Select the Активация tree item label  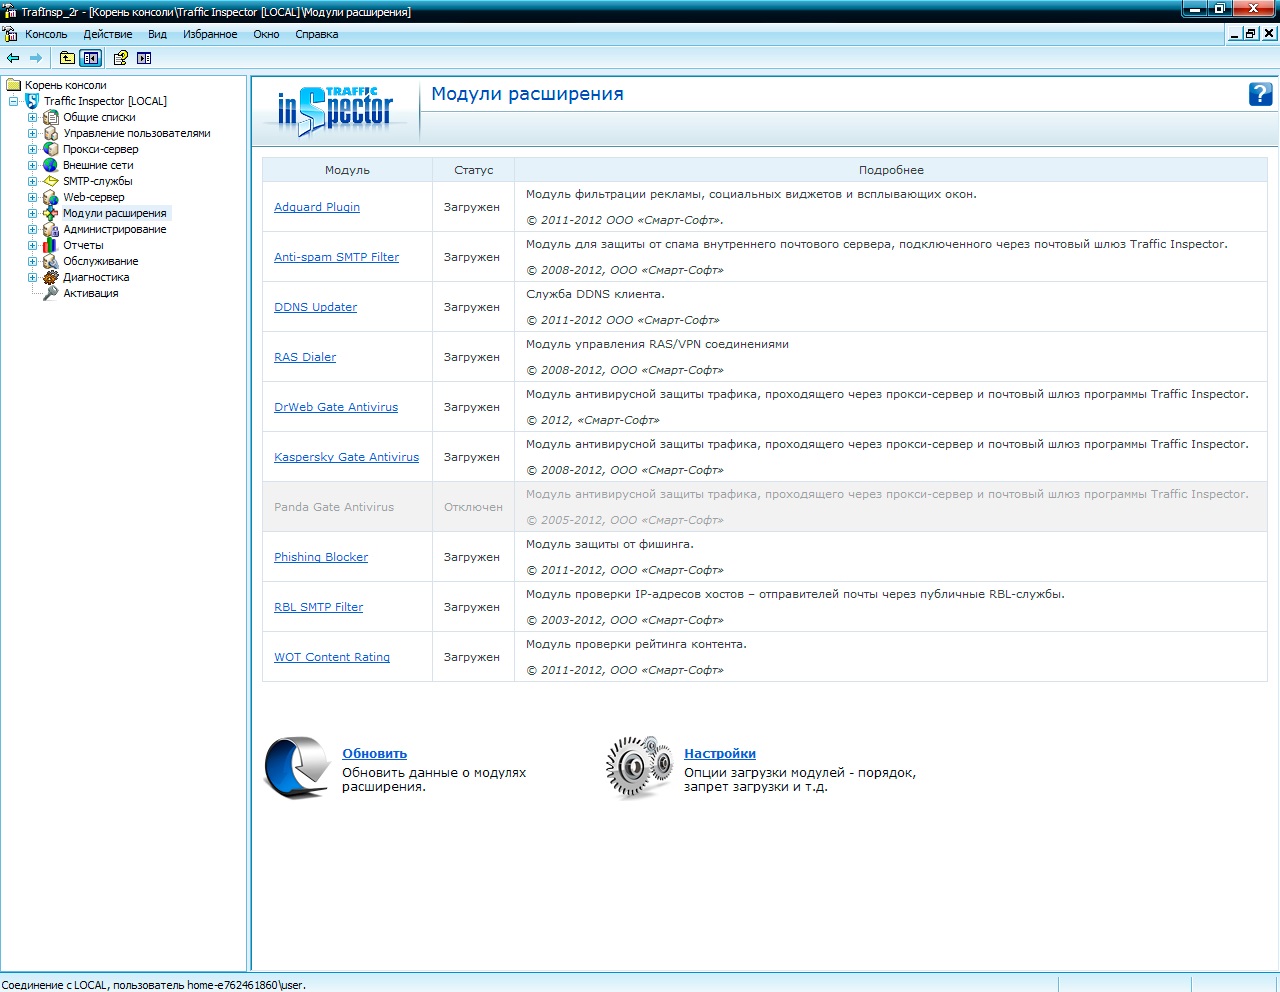tap(91, 293)
